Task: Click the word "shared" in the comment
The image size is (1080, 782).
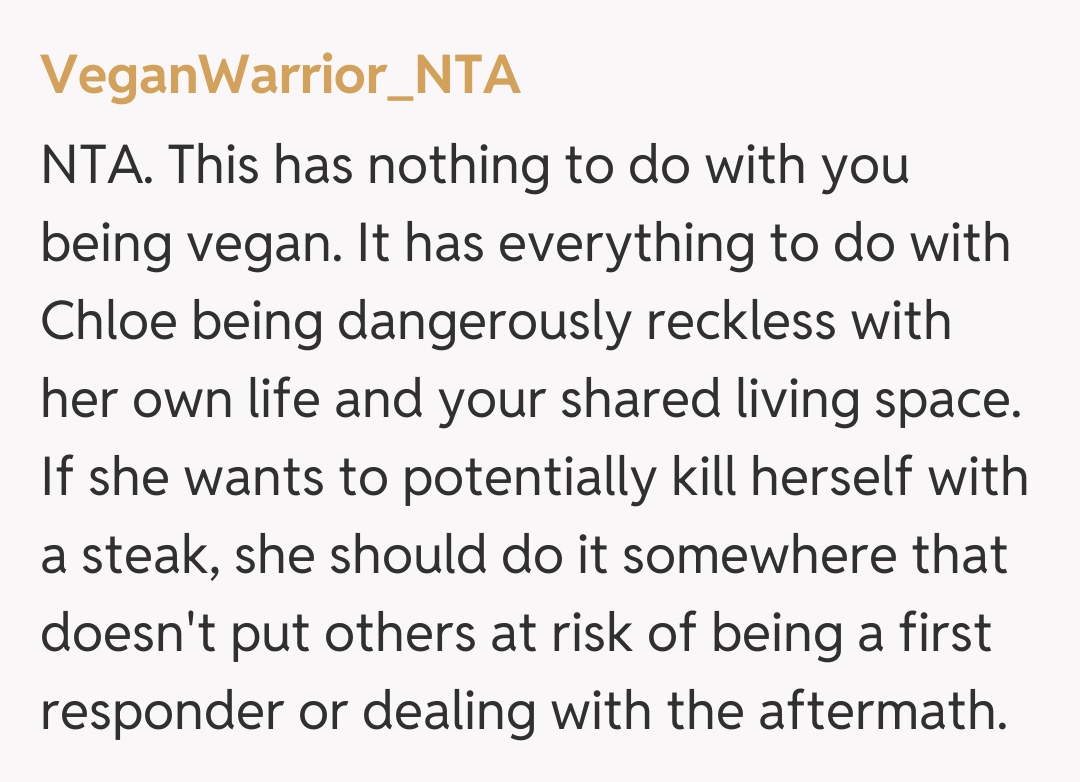Action: point(639,400)
